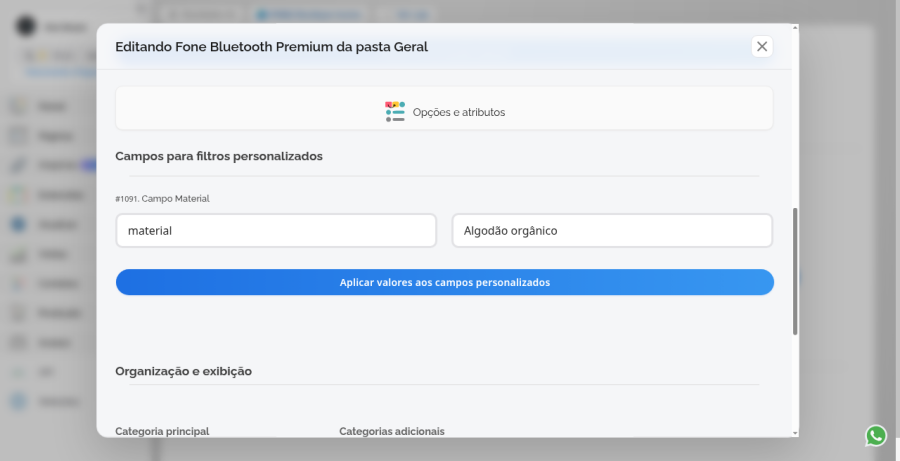Image resolution: width=900 pixels, height=461 pixels.
Task: Click scrollbar down arrow in dialog
Action: point(795,433)
